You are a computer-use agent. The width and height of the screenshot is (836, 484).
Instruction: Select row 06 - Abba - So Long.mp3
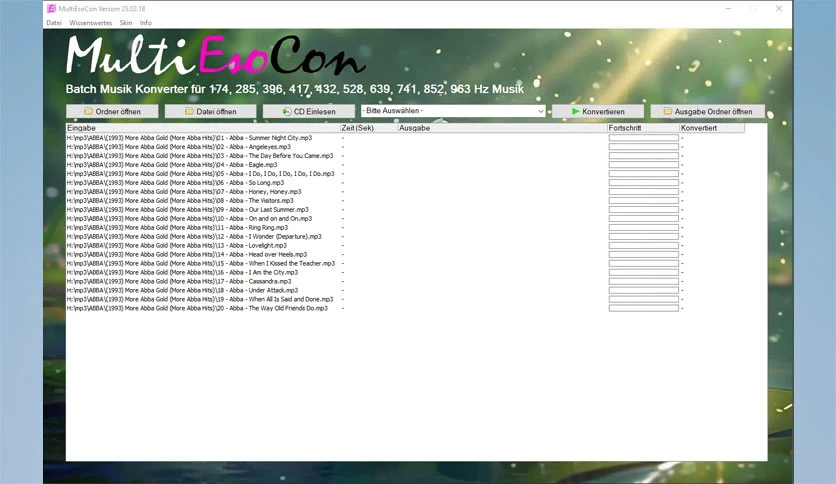(175, 182)
